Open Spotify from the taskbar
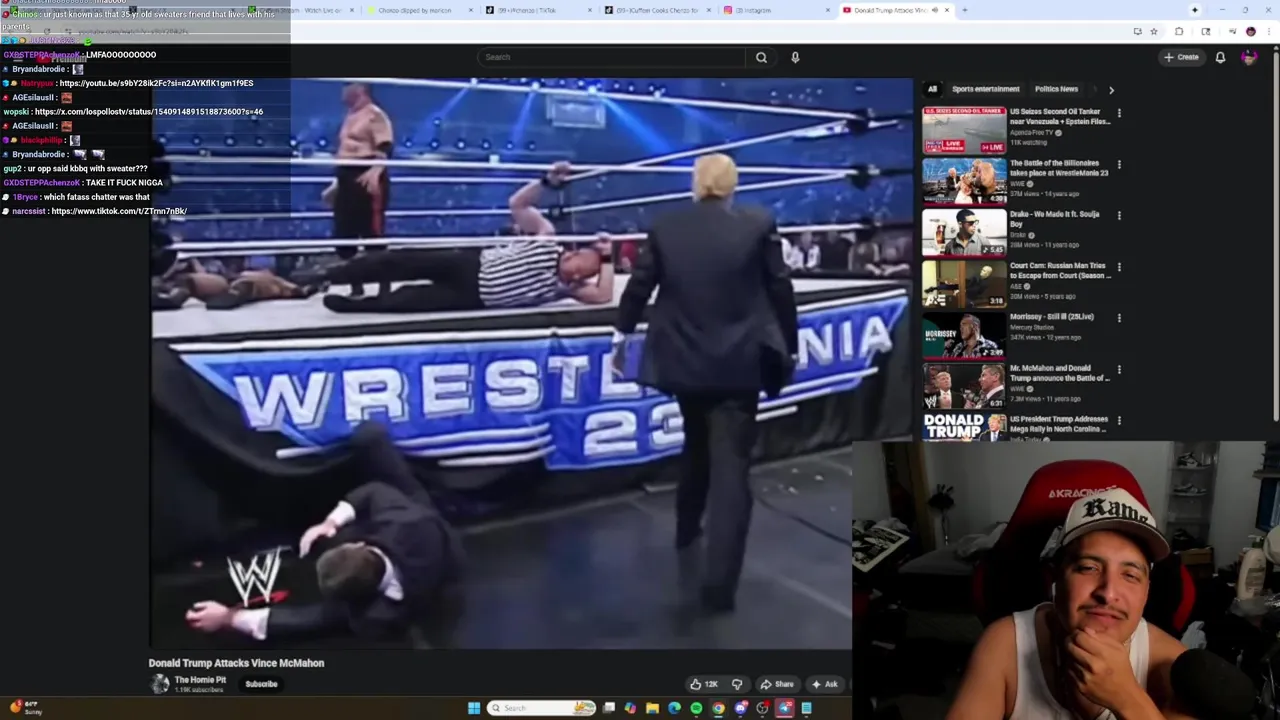 pos(696,708)
